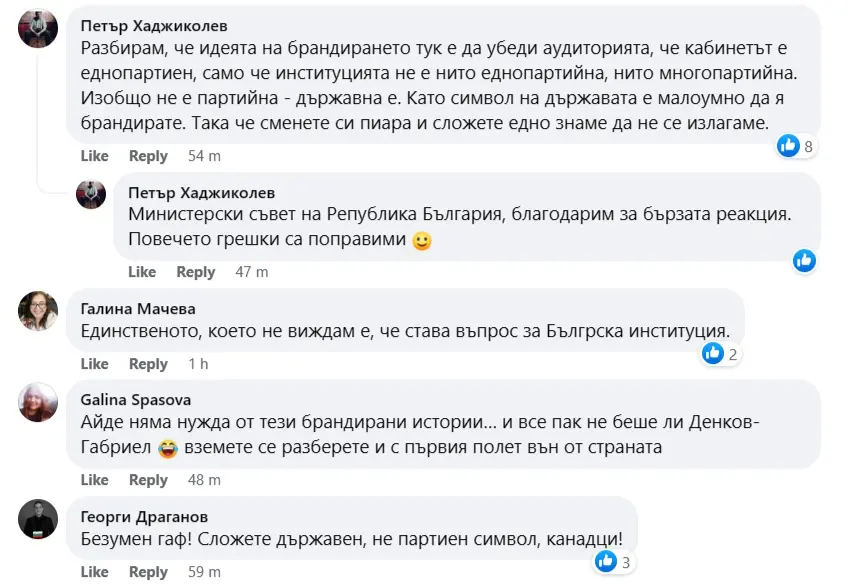This screenshot has width=851, height=584.
Task: Open Галина Мачева's profile picture
Action: point(38,311)
